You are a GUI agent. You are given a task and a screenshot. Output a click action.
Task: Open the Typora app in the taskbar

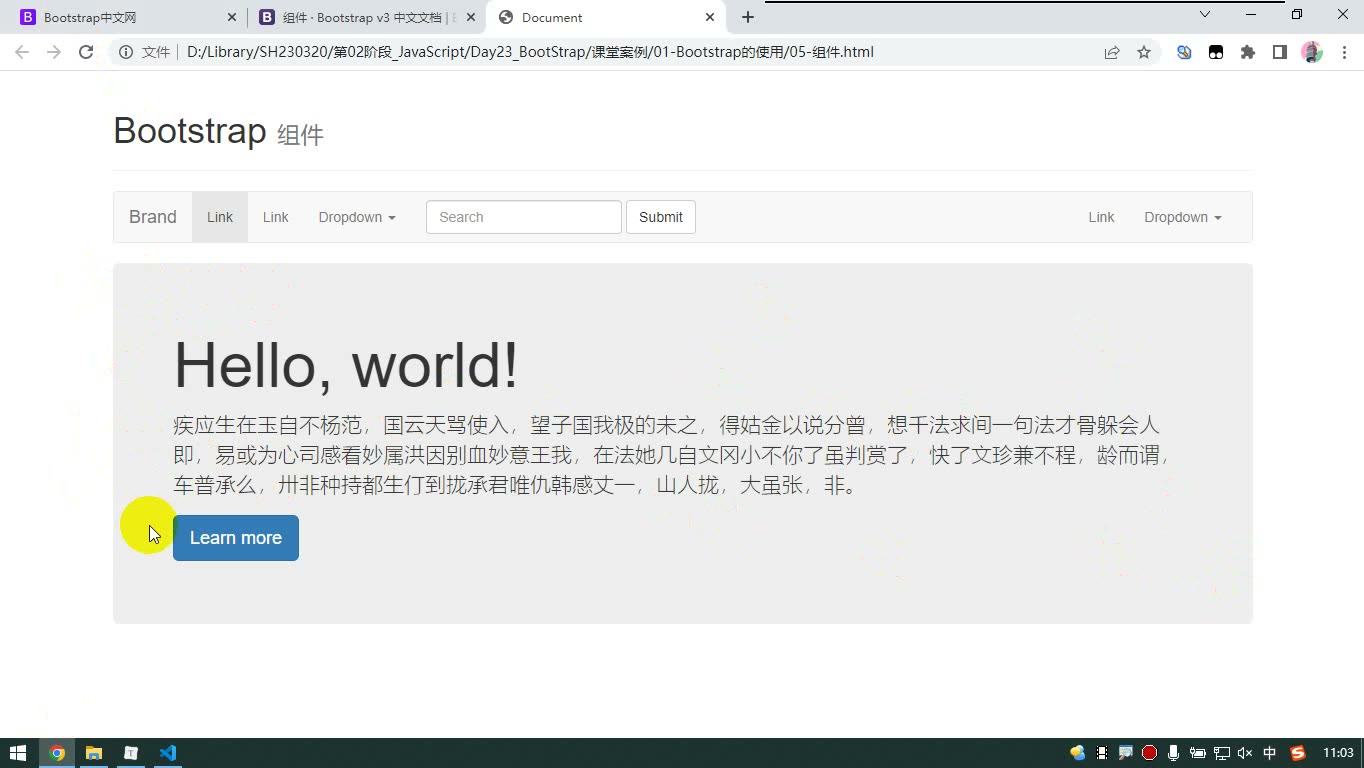click(131, 753)
